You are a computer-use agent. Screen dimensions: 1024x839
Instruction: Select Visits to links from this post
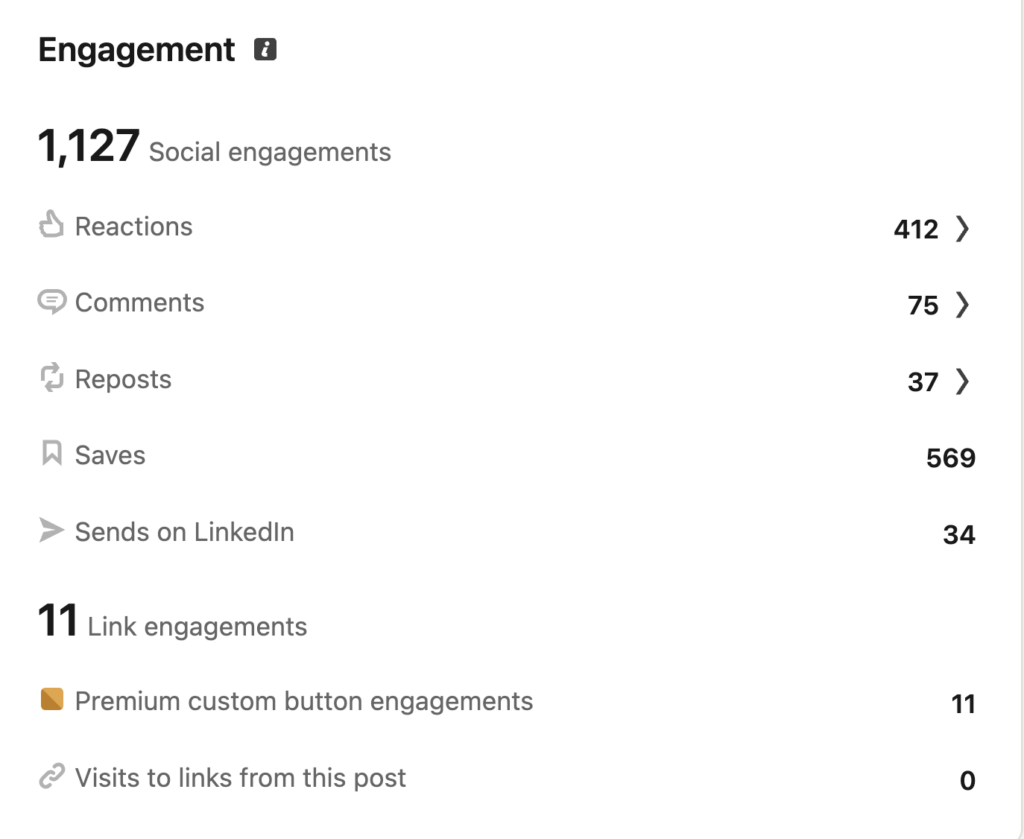pos(240,778)
